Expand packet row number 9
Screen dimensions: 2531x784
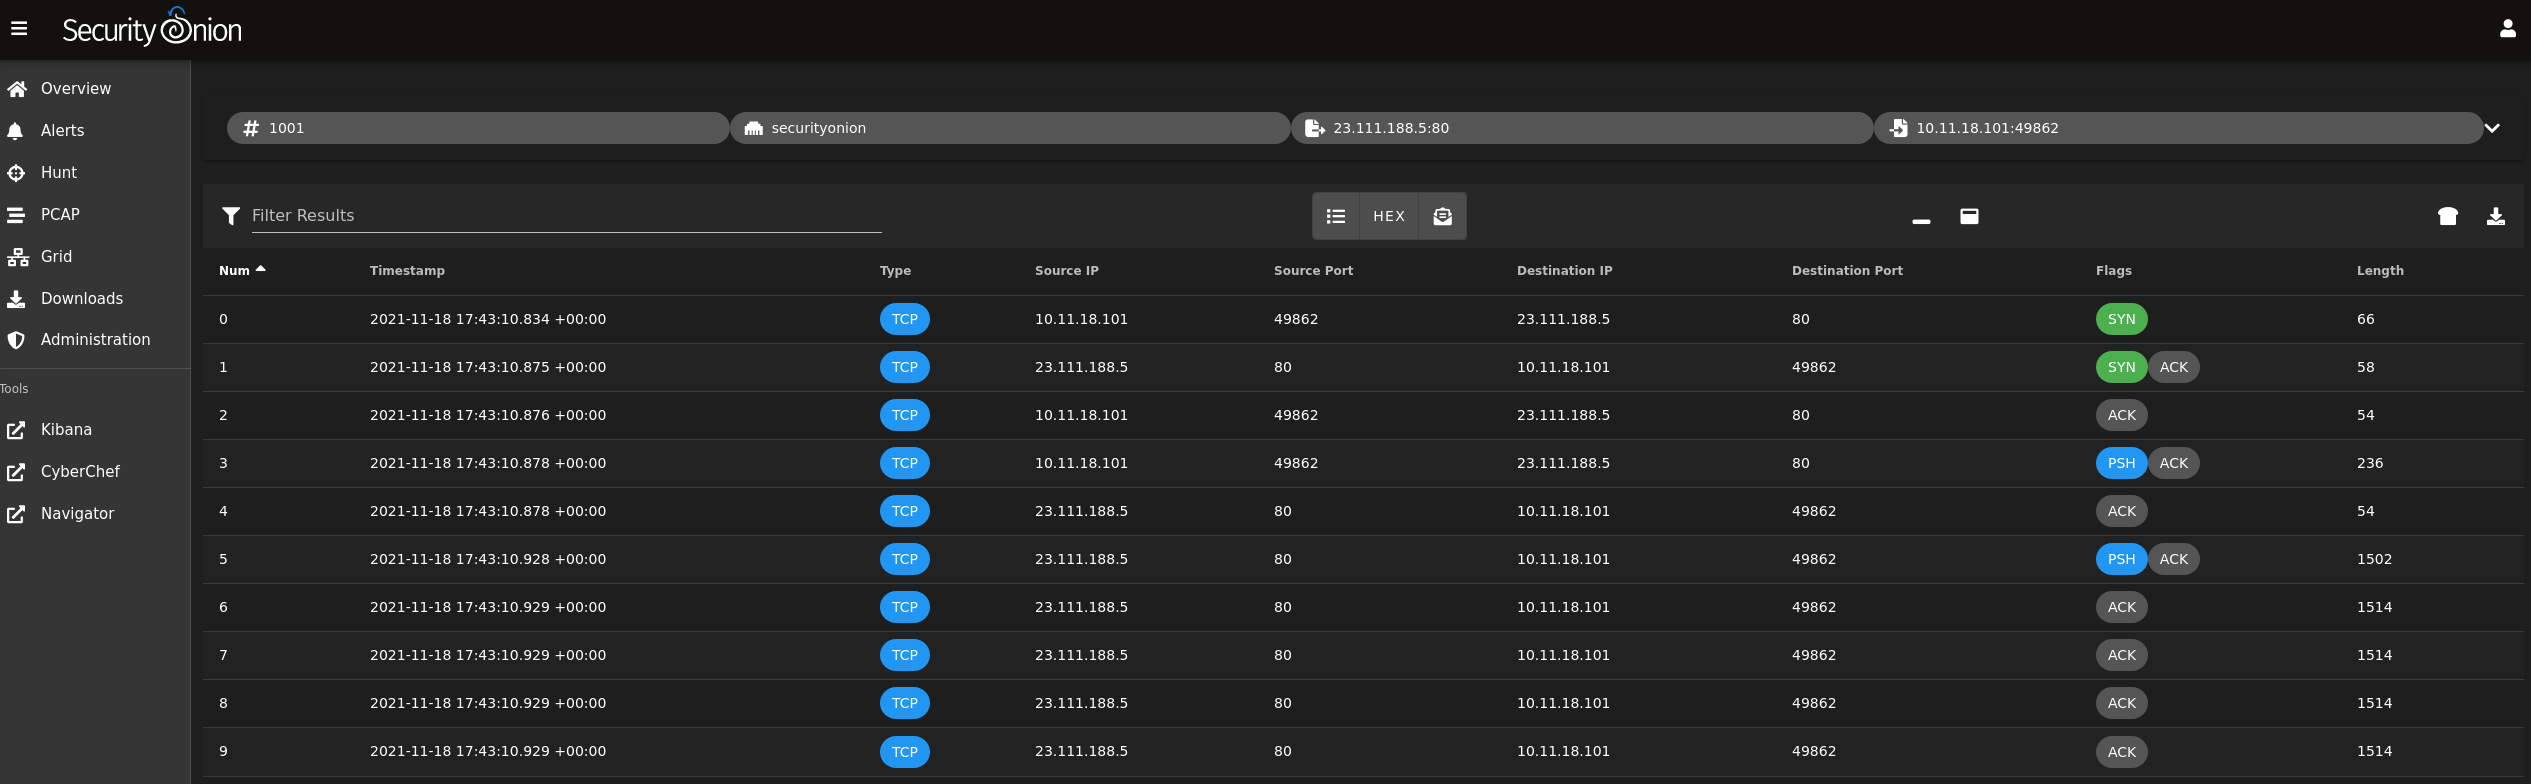coord(1363,752)
